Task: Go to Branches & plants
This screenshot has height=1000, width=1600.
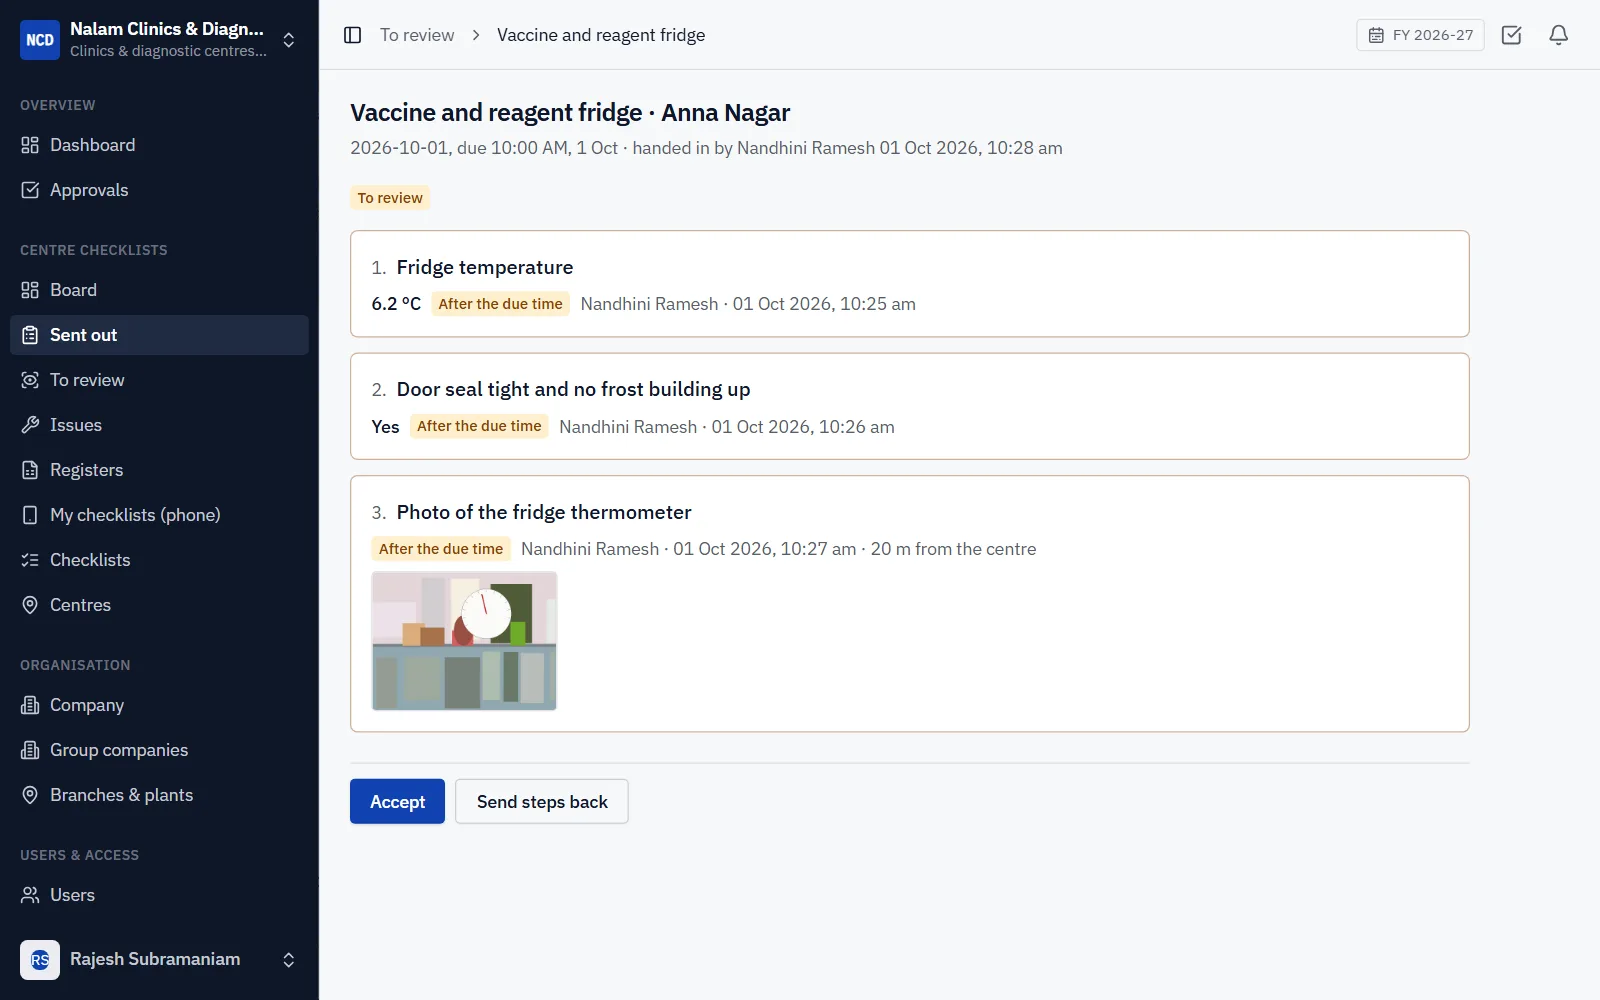Action: [x=159, y=795]
